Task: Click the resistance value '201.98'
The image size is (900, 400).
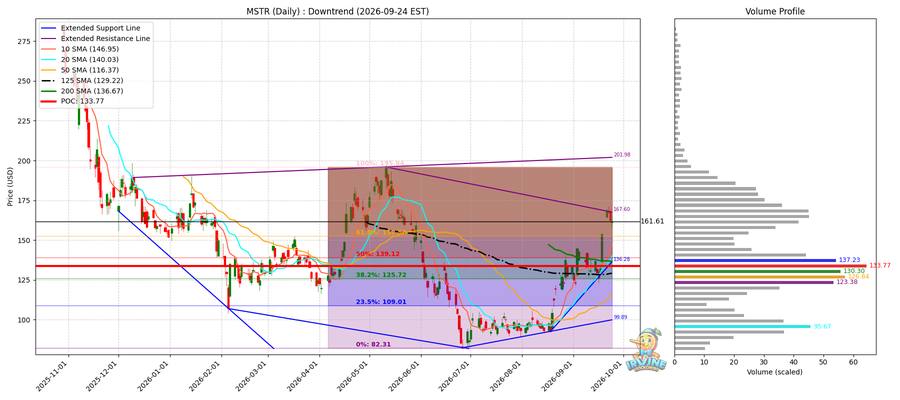Action: tap(622, 155)
